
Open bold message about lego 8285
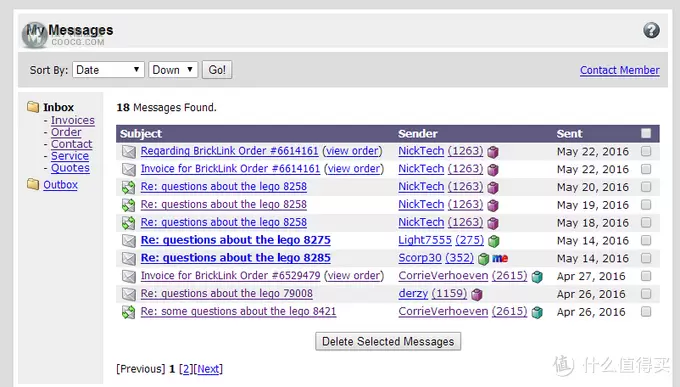point(235,258)
